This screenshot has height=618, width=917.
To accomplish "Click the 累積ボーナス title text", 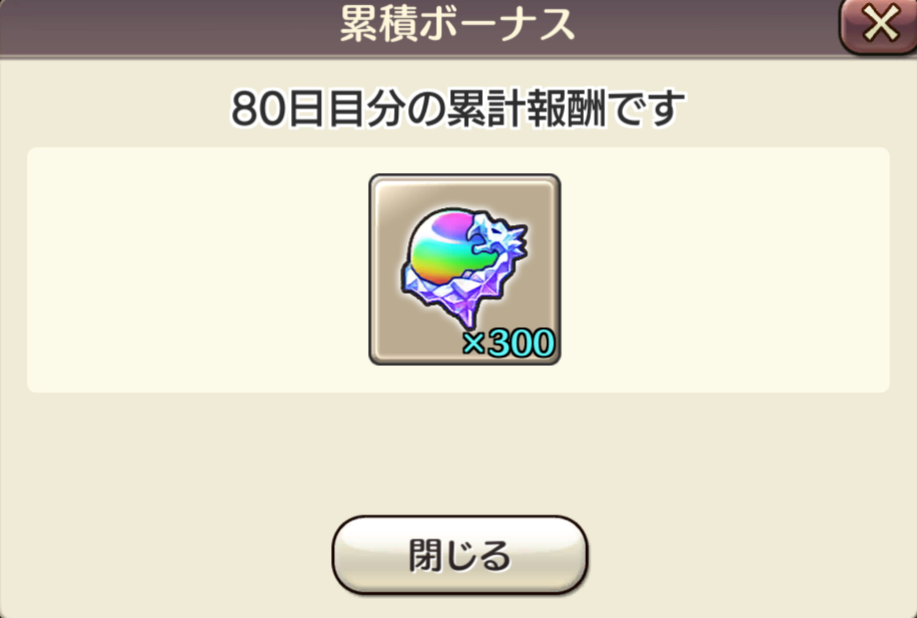I will click(458, 25).
